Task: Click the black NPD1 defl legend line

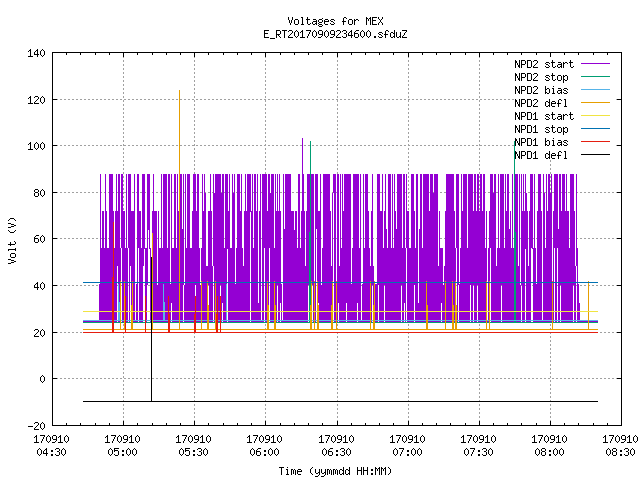Action: [x=595, y=155]
